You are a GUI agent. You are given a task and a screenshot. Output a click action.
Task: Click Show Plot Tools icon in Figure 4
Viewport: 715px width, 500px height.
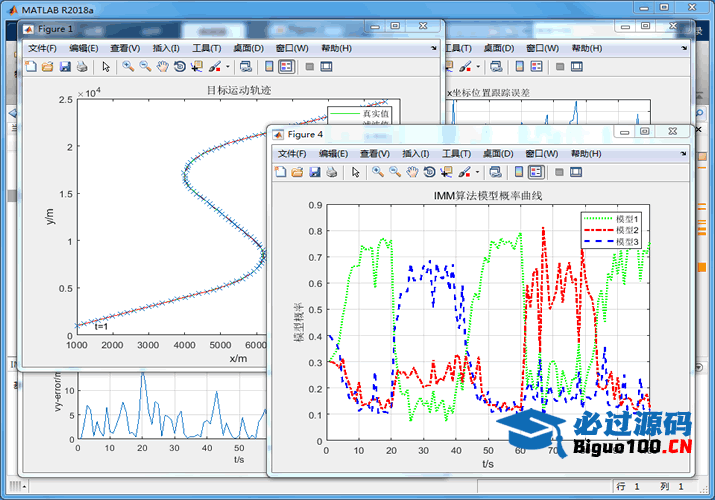[x=576, y=172]
